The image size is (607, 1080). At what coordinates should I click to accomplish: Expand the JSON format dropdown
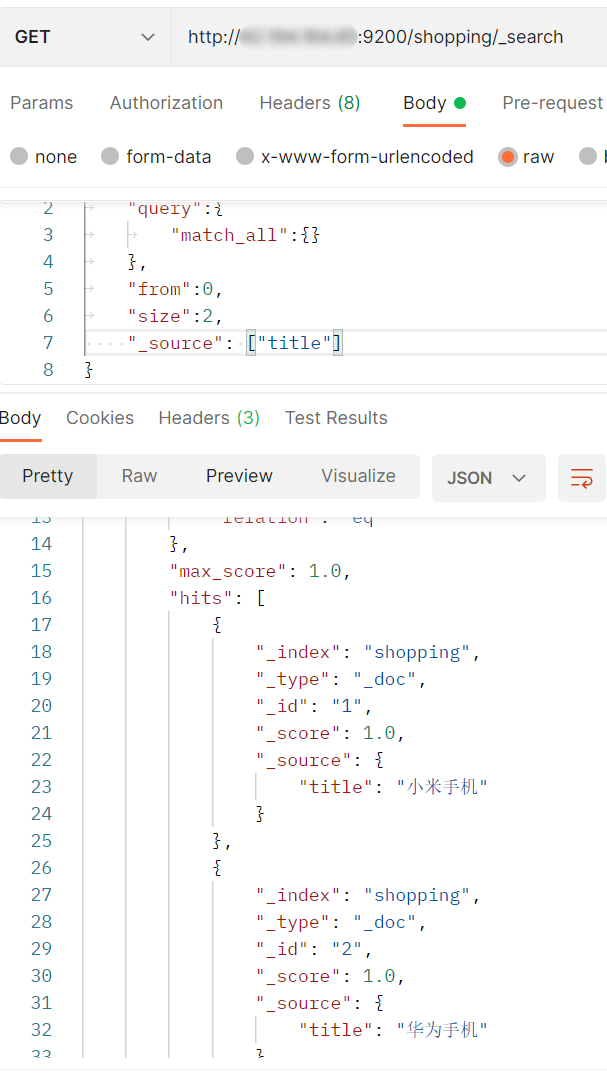point(487,477)
